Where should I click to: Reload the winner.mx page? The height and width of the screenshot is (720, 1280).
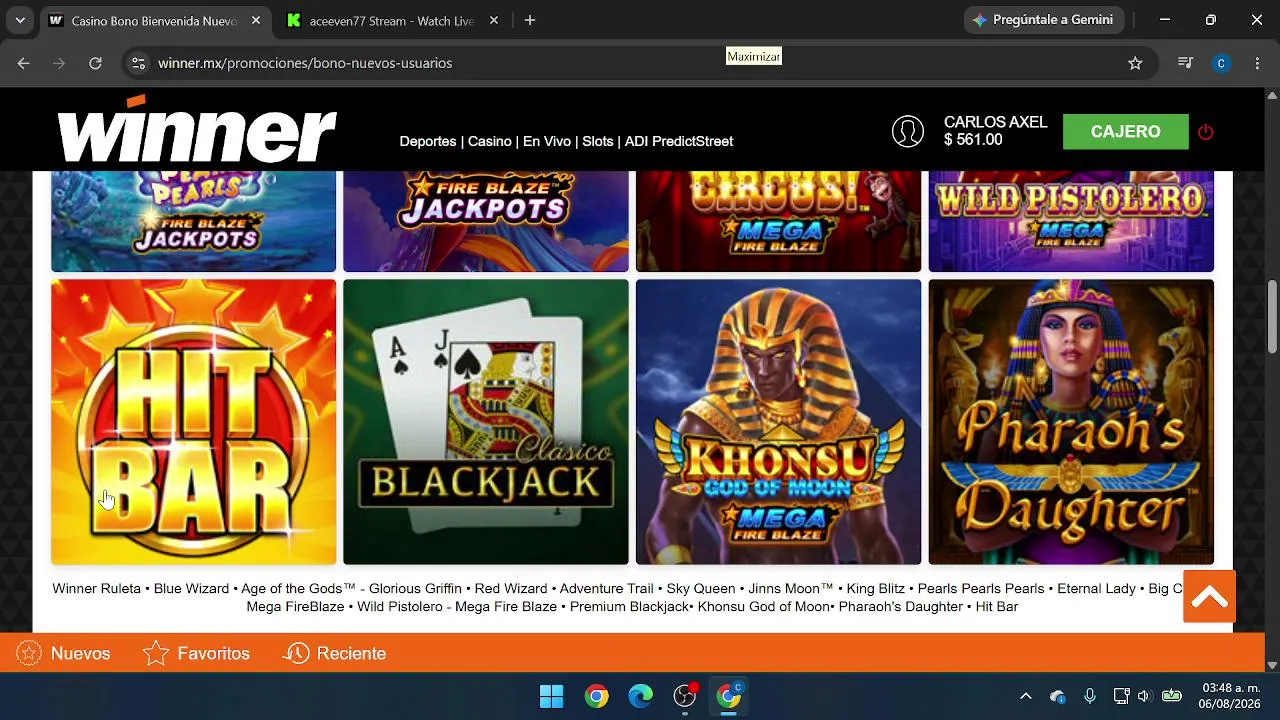tap(95, 63)
